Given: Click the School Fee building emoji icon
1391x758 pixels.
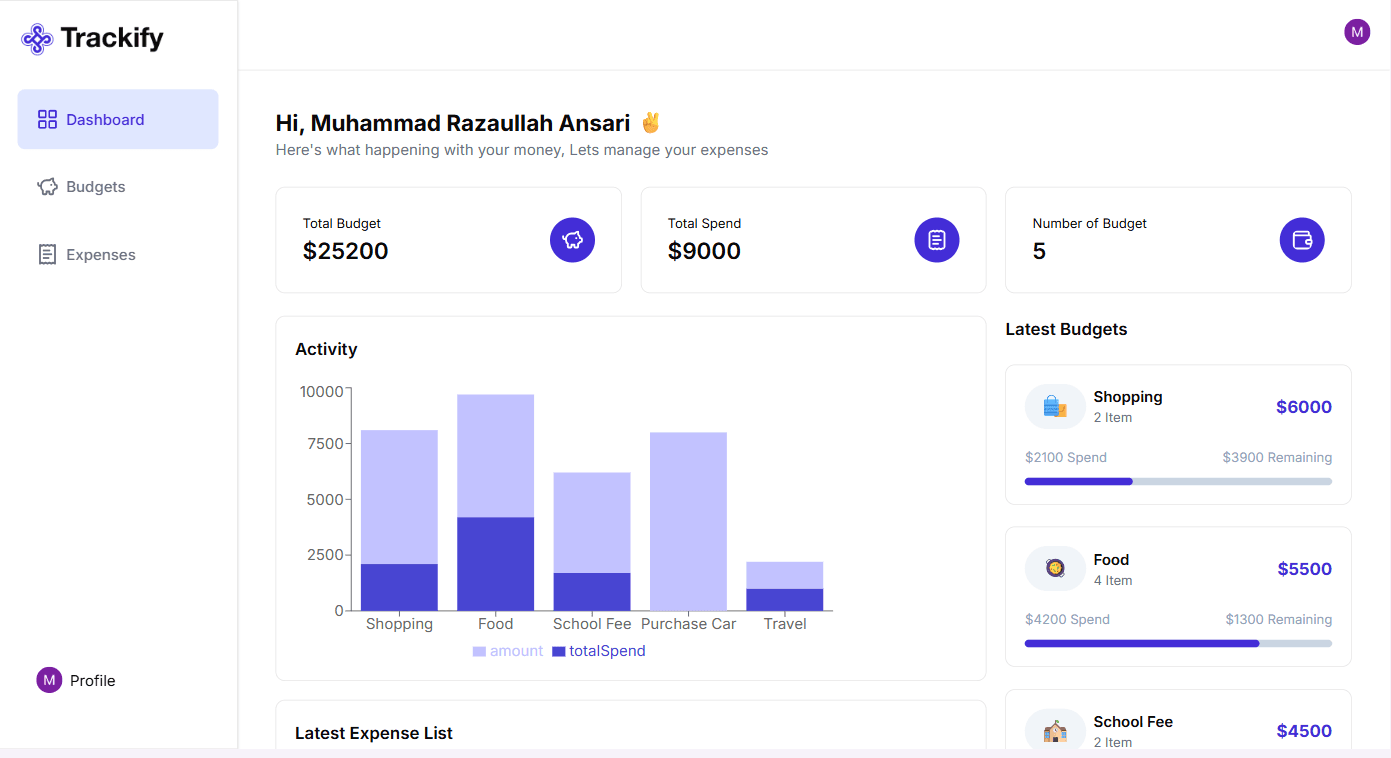Looking at the screenshot, I should tap(1055, 731).
